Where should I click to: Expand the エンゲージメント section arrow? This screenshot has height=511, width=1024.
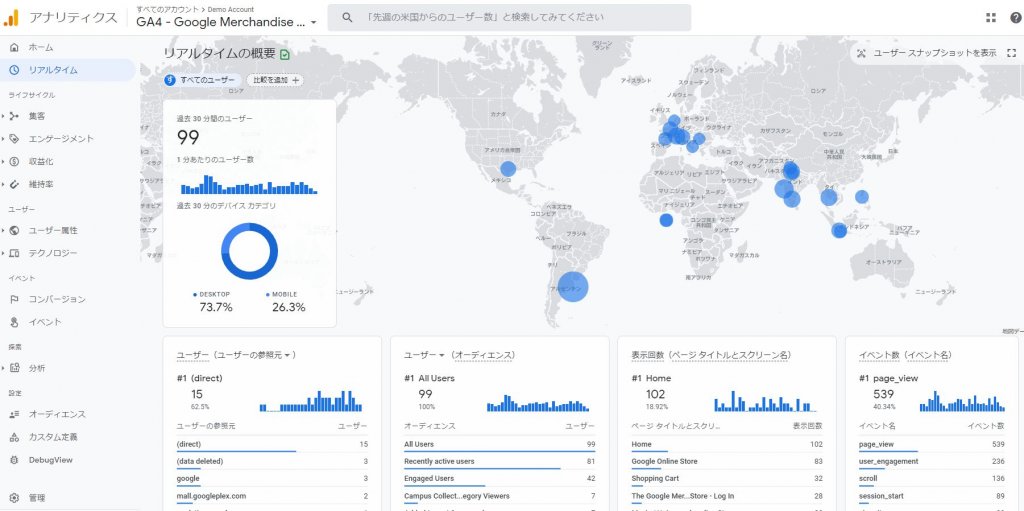coord(3,139)
